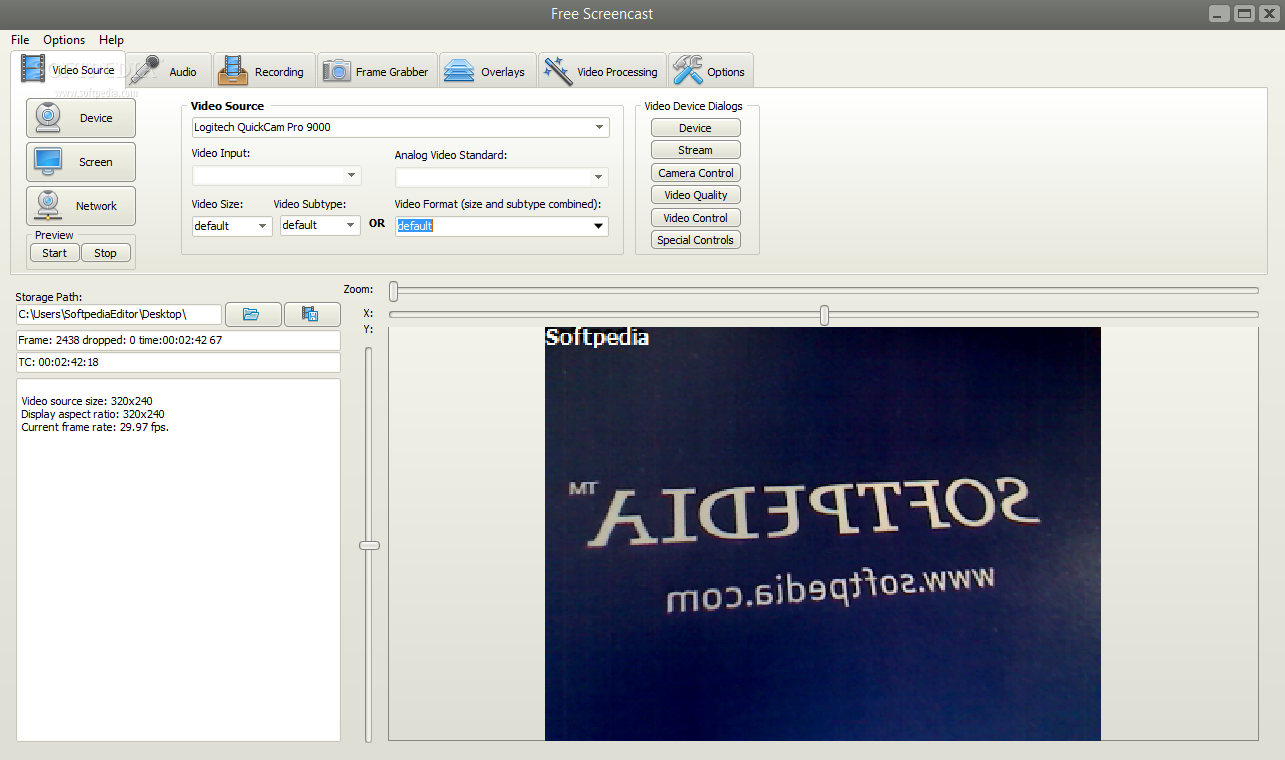The width and height of the screenshot is (1285, 760).
Task: Click the magic wand icon on Video Processing tab
Action: pyautogui.click(x=558, y=71)
